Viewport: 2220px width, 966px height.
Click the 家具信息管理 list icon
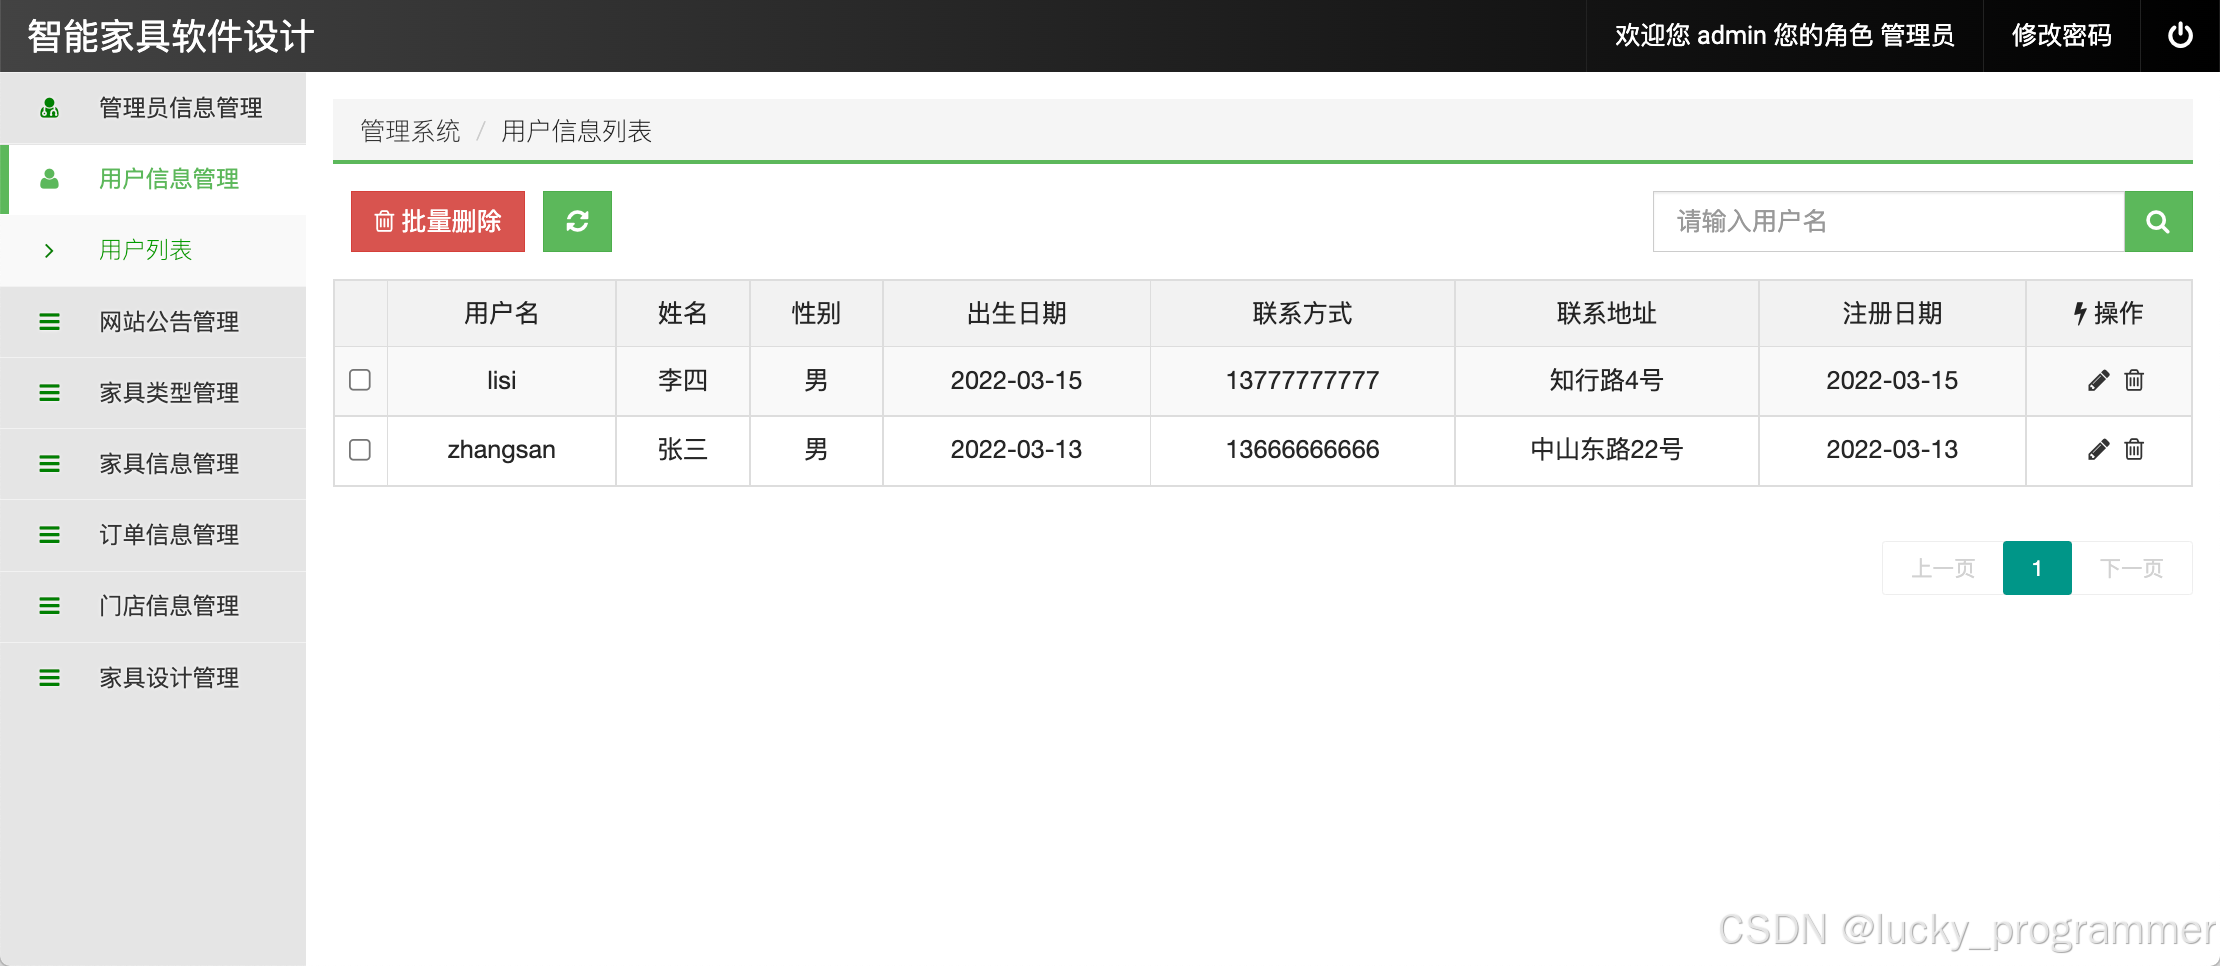pos(49,464)
